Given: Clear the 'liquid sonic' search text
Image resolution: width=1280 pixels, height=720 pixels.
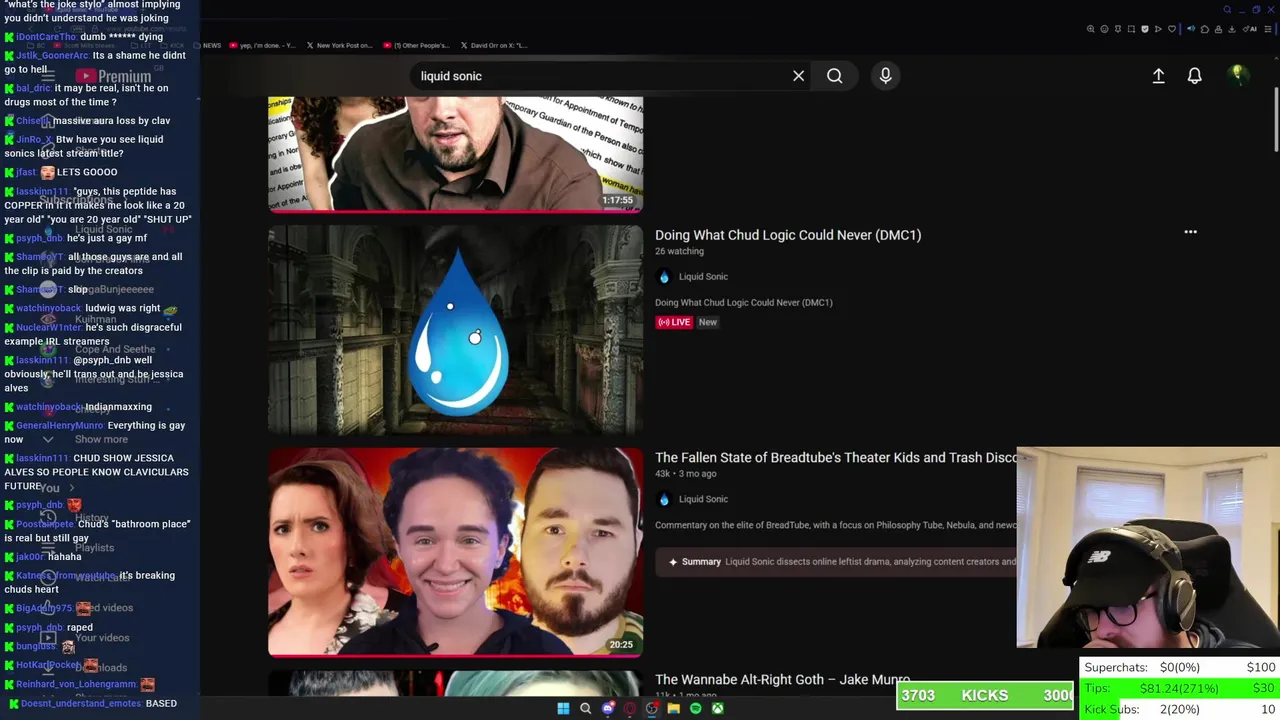Looking at the screenshot, I should [798, 76].
